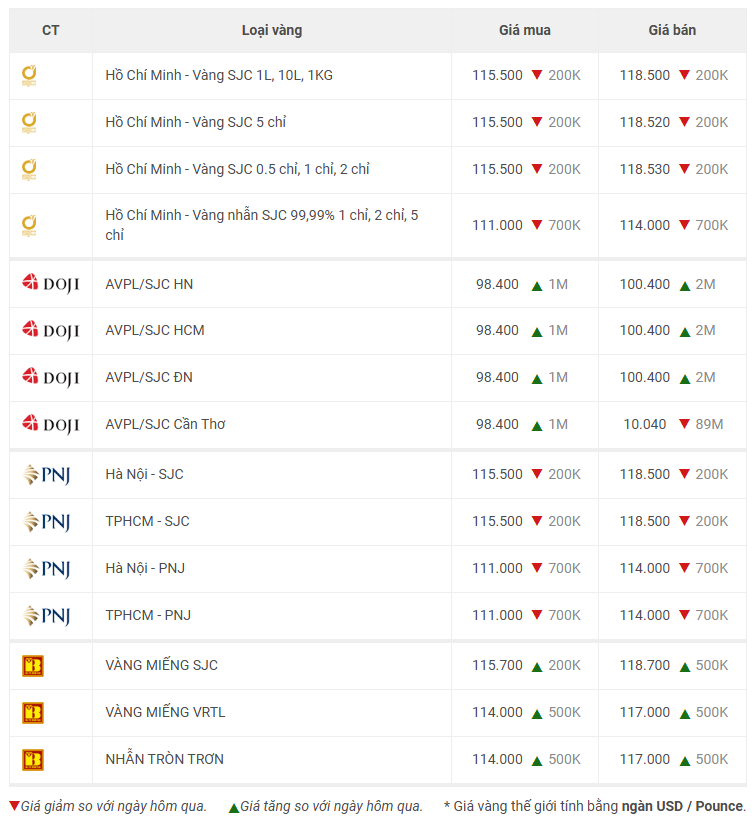The image size is (756, 821).
Task: Select text Vàng nhẫn SJC 99,99% row name
Action: point(262,225)
